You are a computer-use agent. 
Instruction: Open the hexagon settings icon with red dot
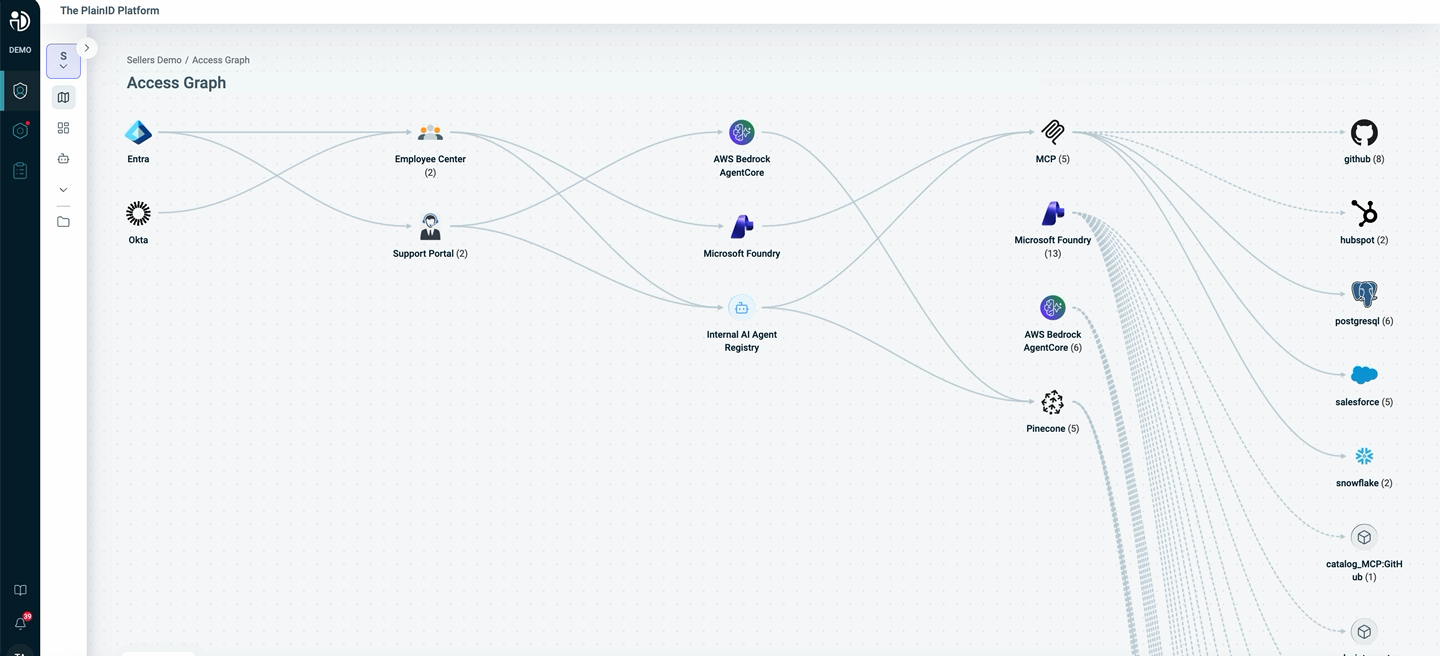point(20,131)
